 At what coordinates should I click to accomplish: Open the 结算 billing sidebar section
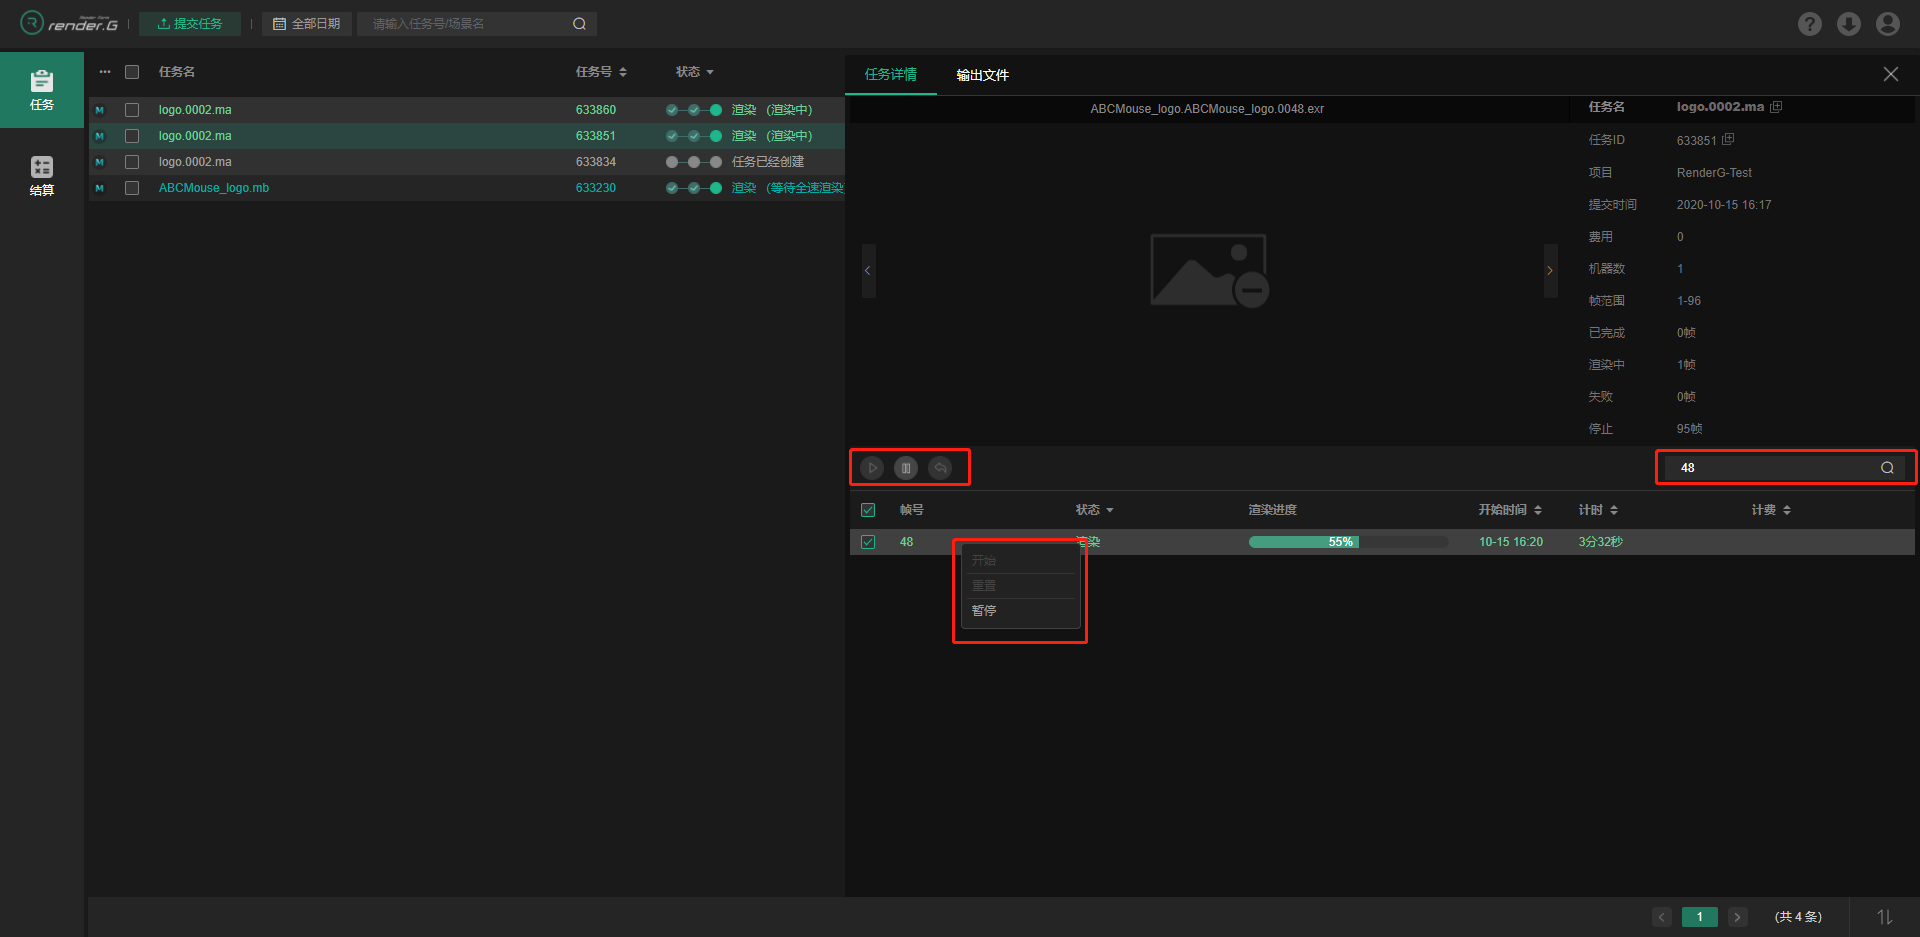42,176
